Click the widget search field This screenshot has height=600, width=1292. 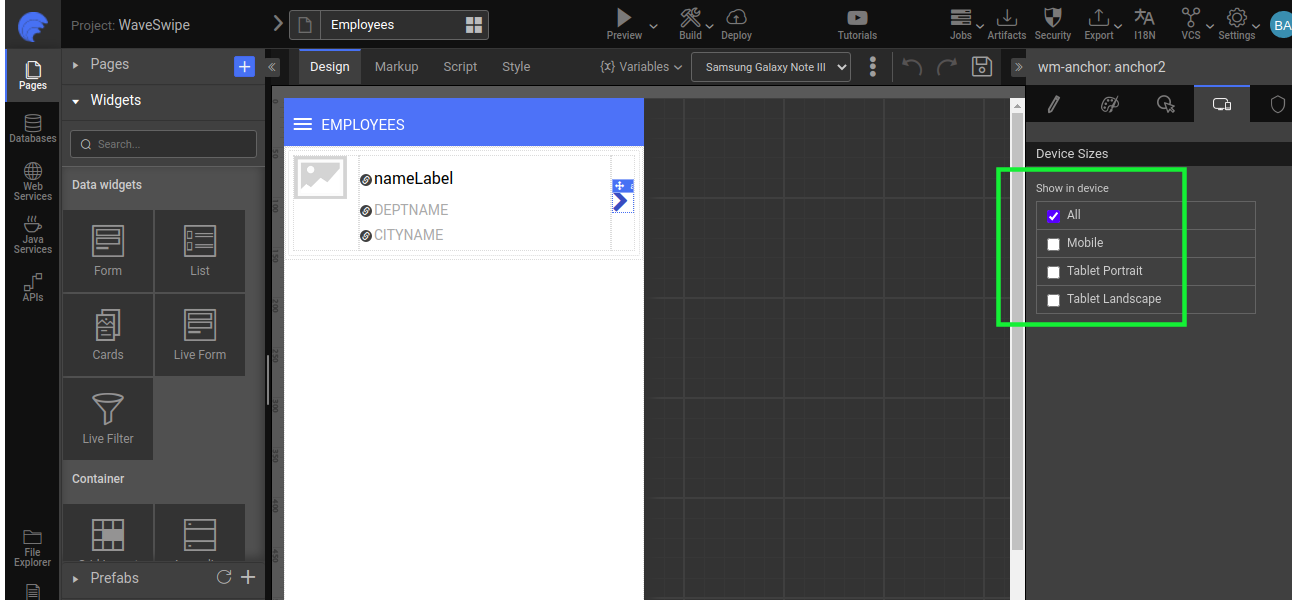(163, 144)
